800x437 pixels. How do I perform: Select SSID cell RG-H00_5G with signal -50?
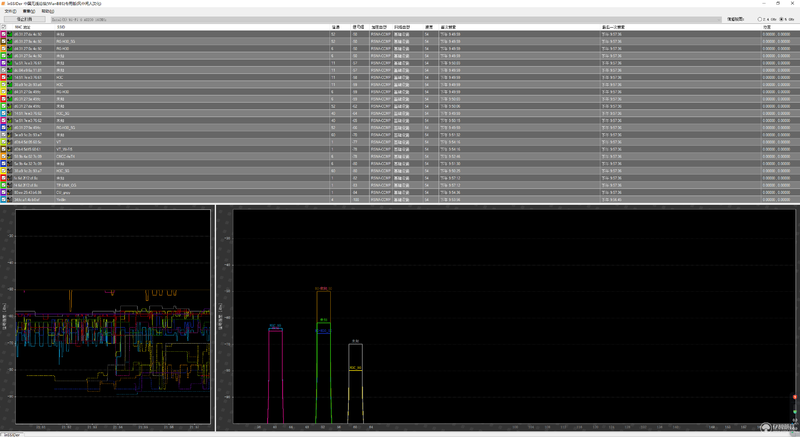(x=66, y=41)
